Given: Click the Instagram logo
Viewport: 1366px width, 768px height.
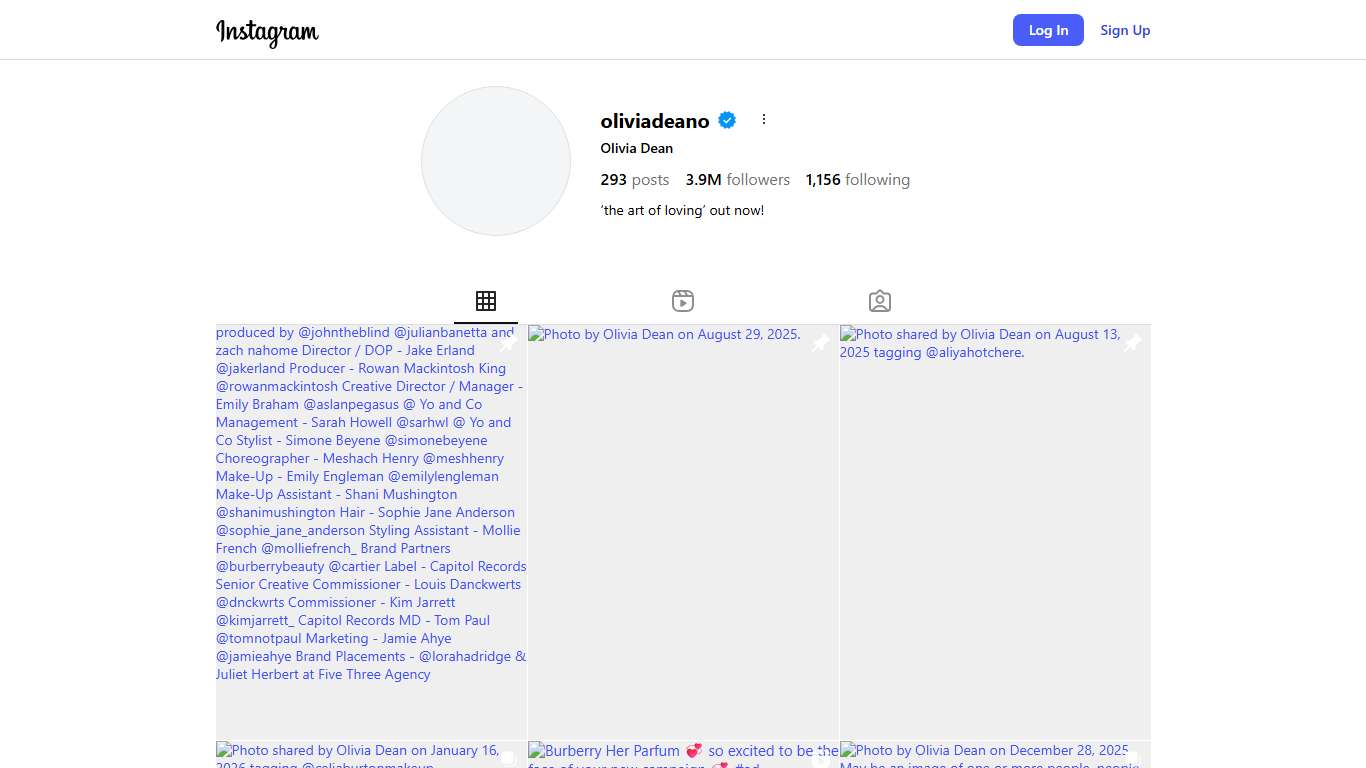Looking at the screenshot, I should tap(267, 31).
